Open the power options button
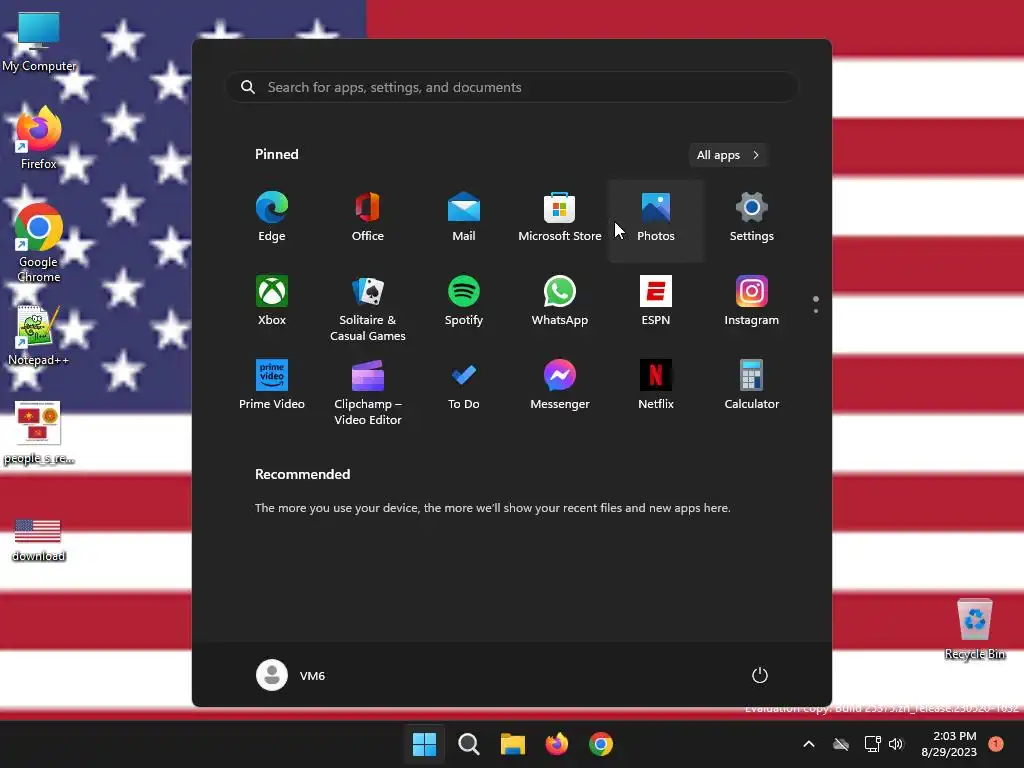 [760, 675]
